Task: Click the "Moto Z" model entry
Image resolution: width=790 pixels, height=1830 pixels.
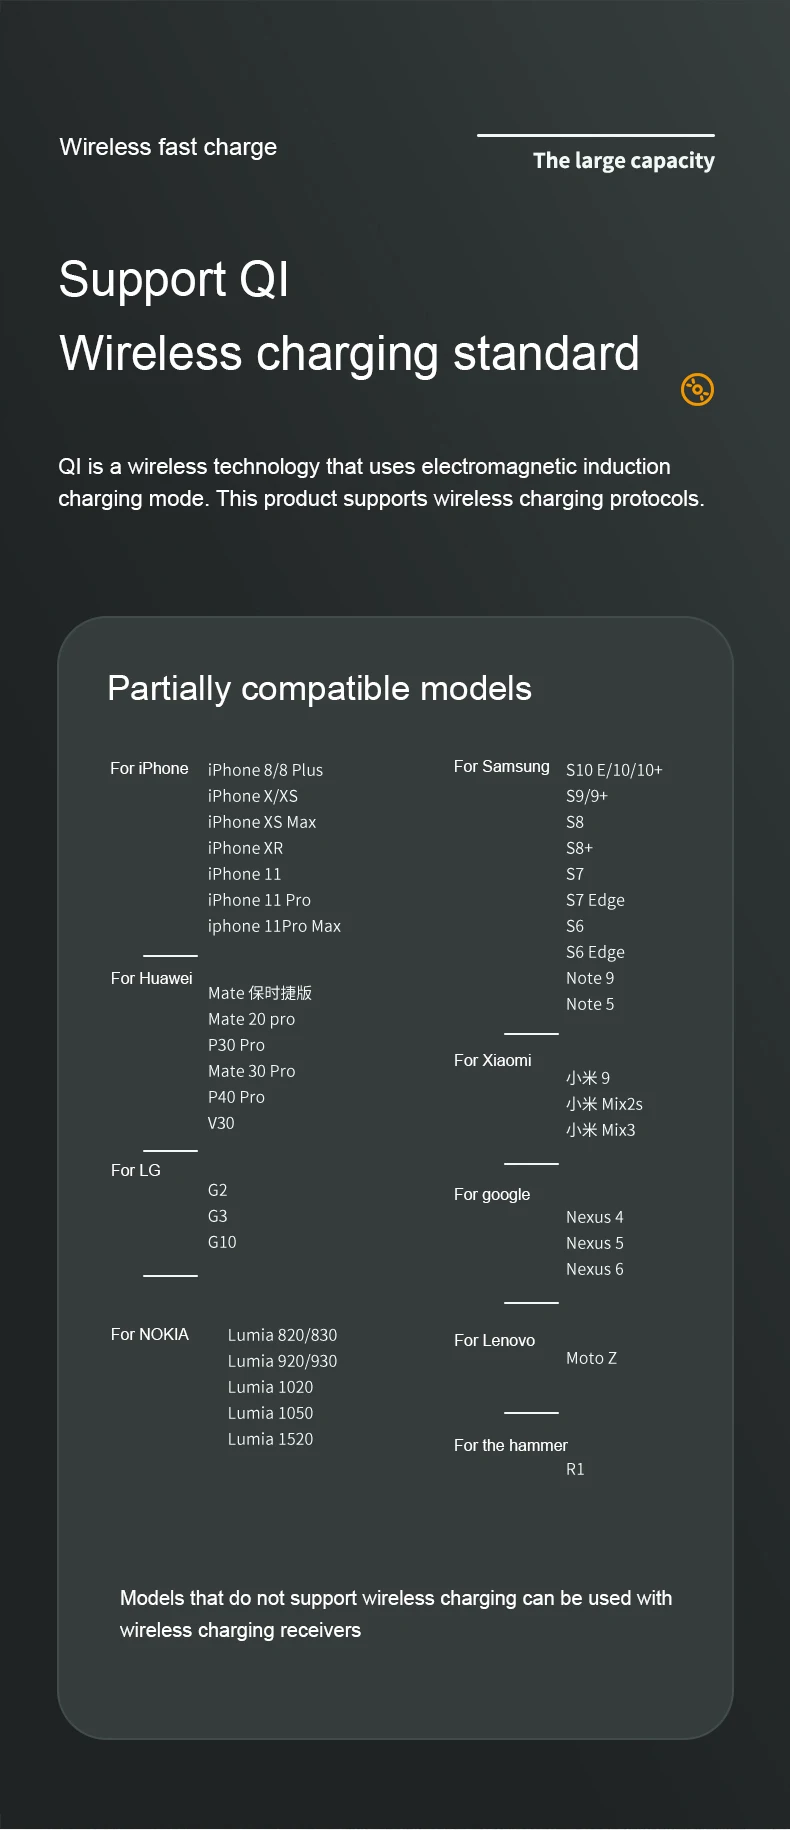Action: point(591,1358)
